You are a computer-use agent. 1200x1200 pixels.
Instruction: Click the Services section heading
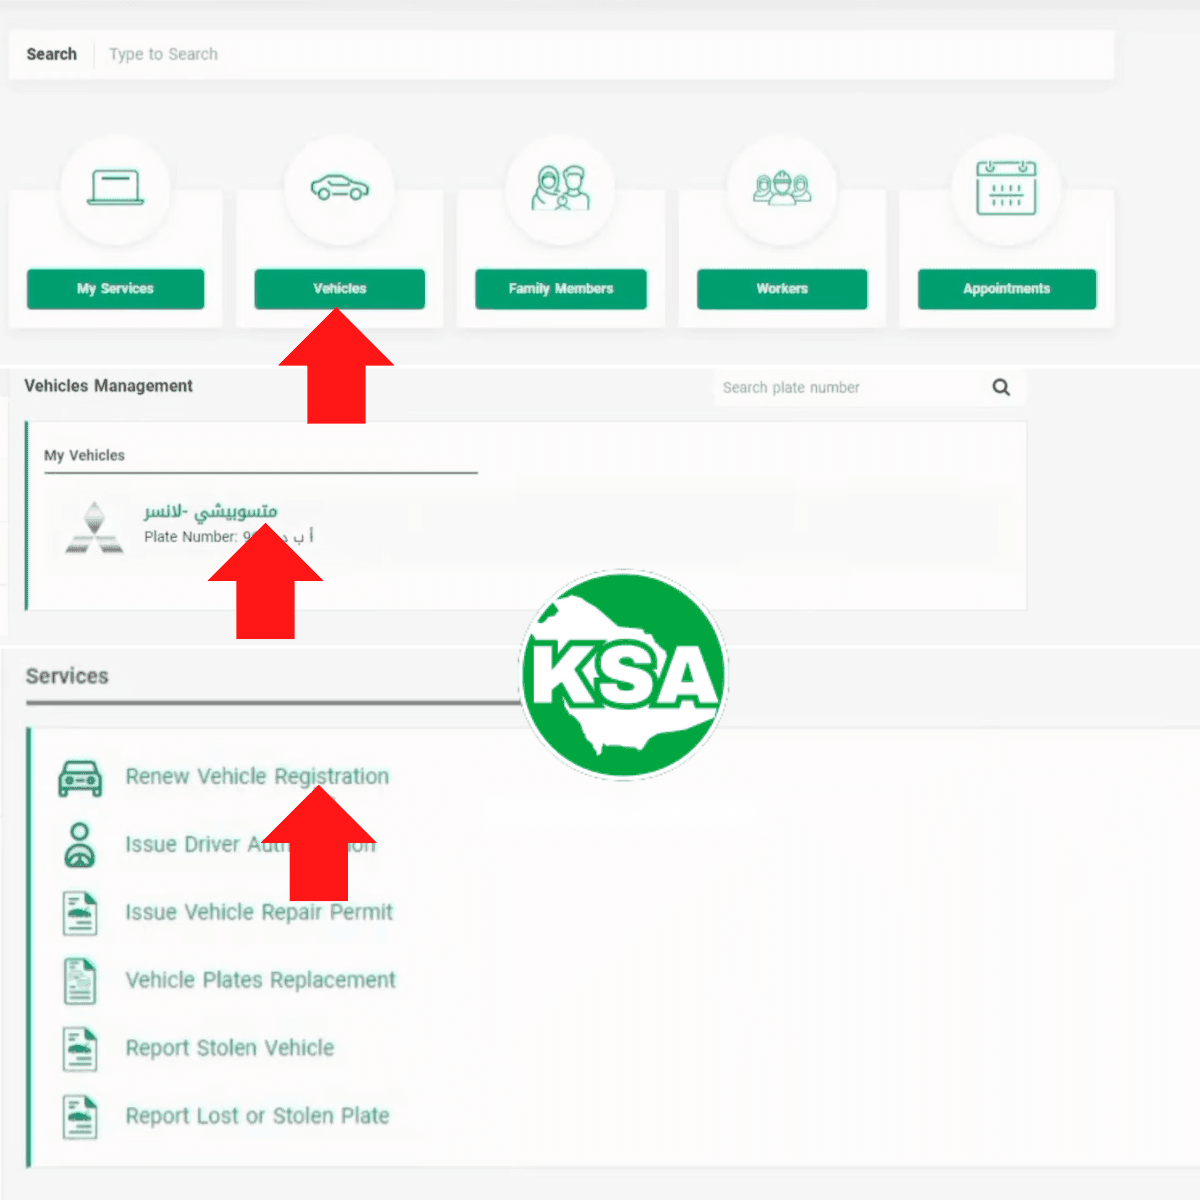67,677
